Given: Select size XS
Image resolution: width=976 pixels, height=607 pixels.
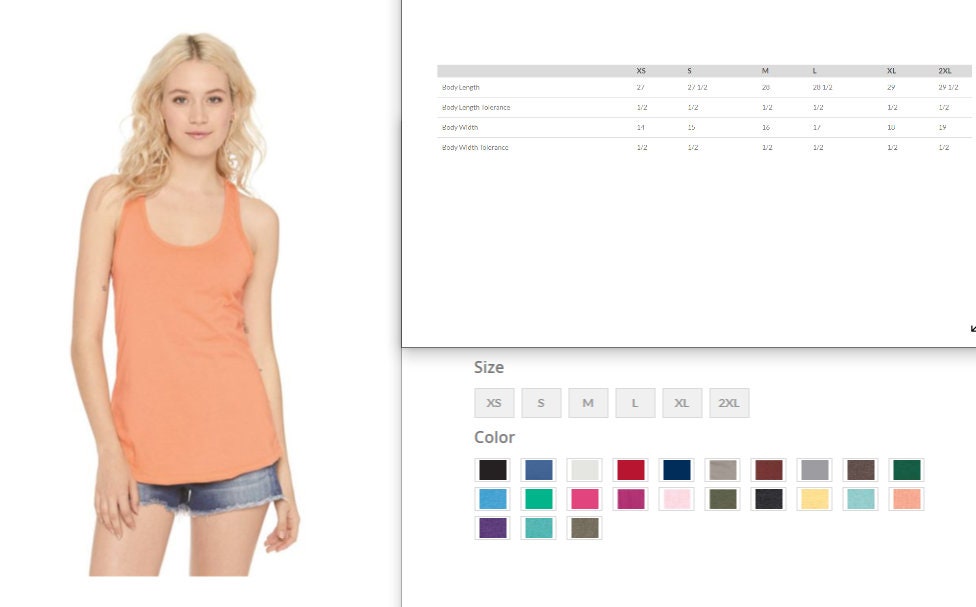Looking at the screenshot, I should pos(493,403).
